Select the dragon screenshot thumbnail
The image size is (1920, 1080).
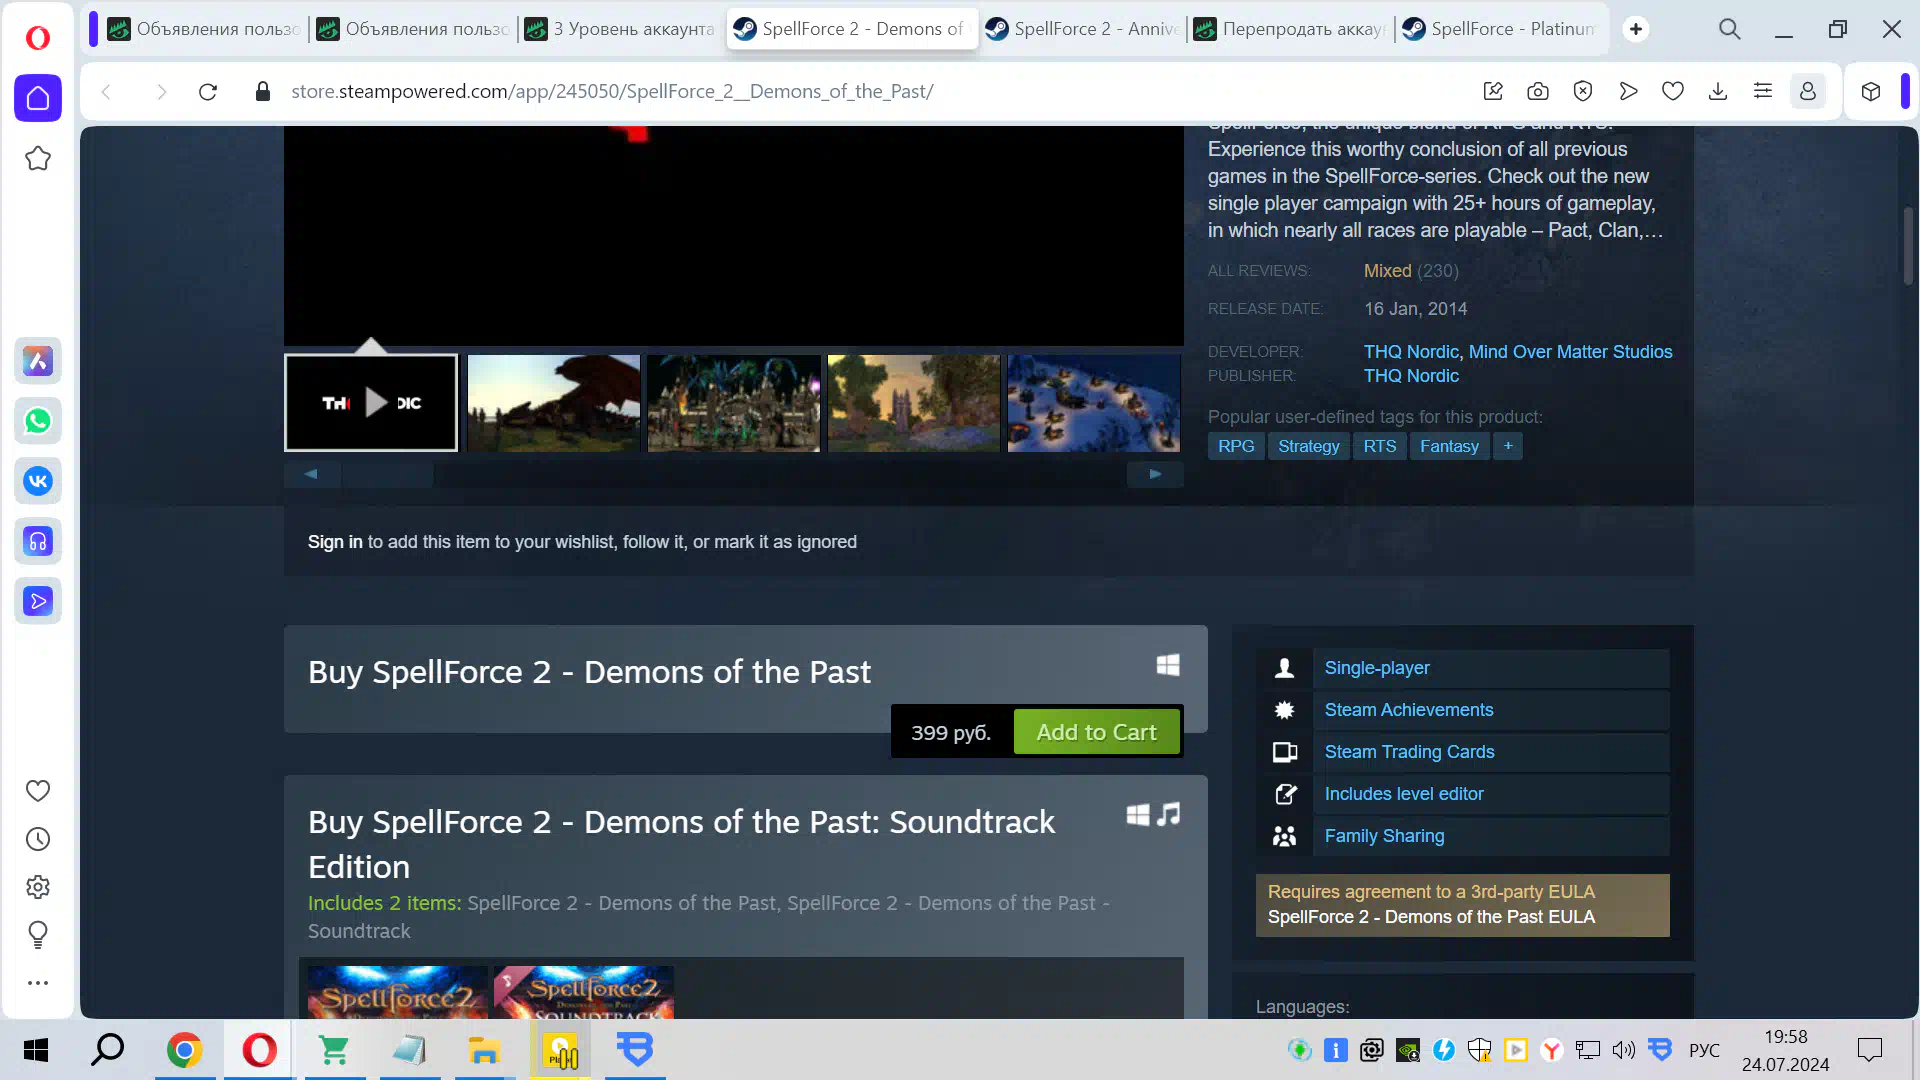click(x=554, y=403)
